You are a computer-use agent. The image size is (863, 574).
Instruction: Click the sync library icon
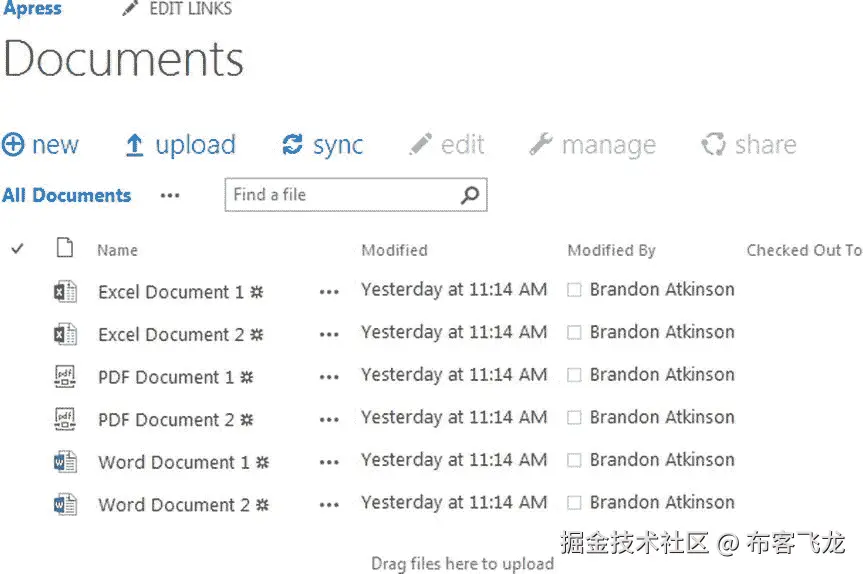click(x=292, y=145)
